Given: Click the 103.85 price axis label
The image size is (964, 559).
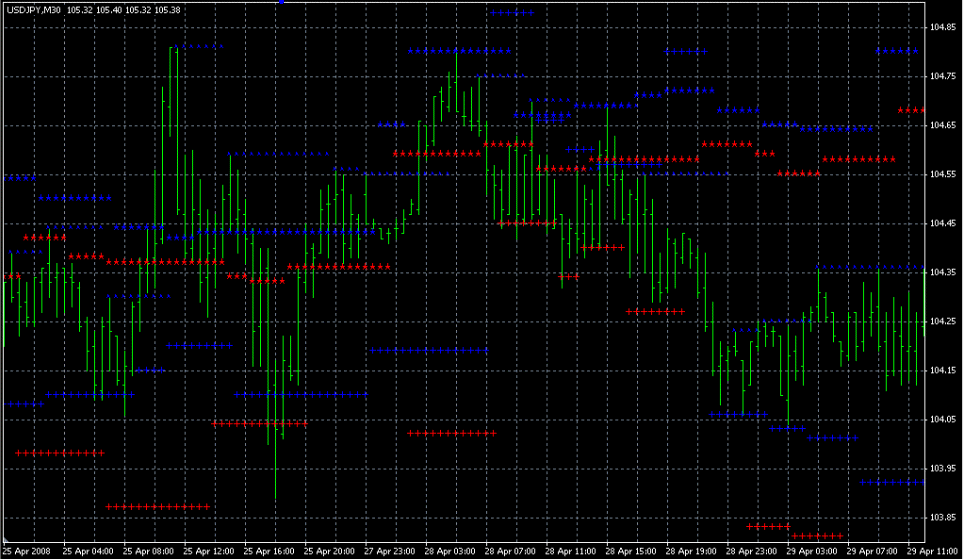Looking at the screenshot, I should (944, 517).
